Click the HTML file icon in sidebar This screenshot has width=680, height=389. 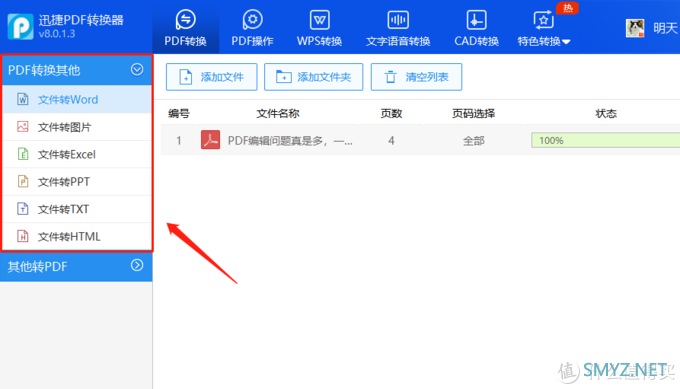[23, 236]
